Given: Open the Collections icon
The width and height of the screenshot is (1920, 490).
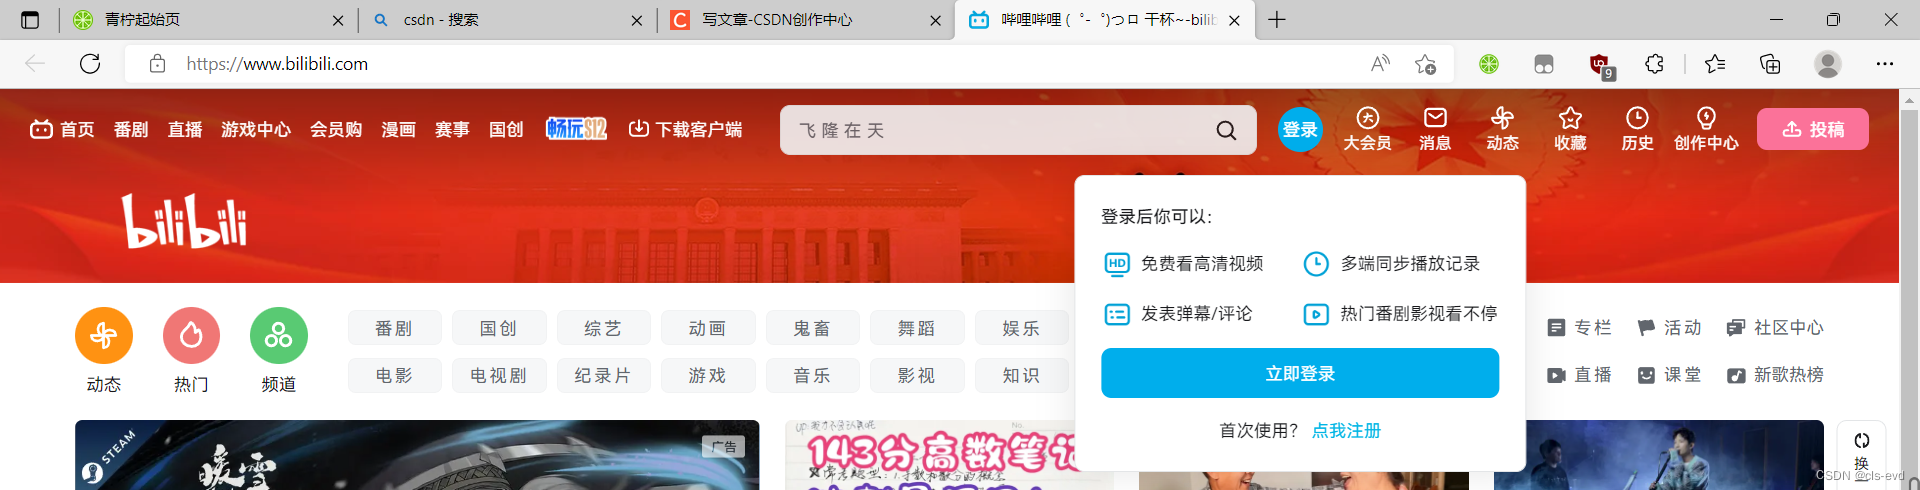Looking at the screenshot, I should pos(1770,64).
